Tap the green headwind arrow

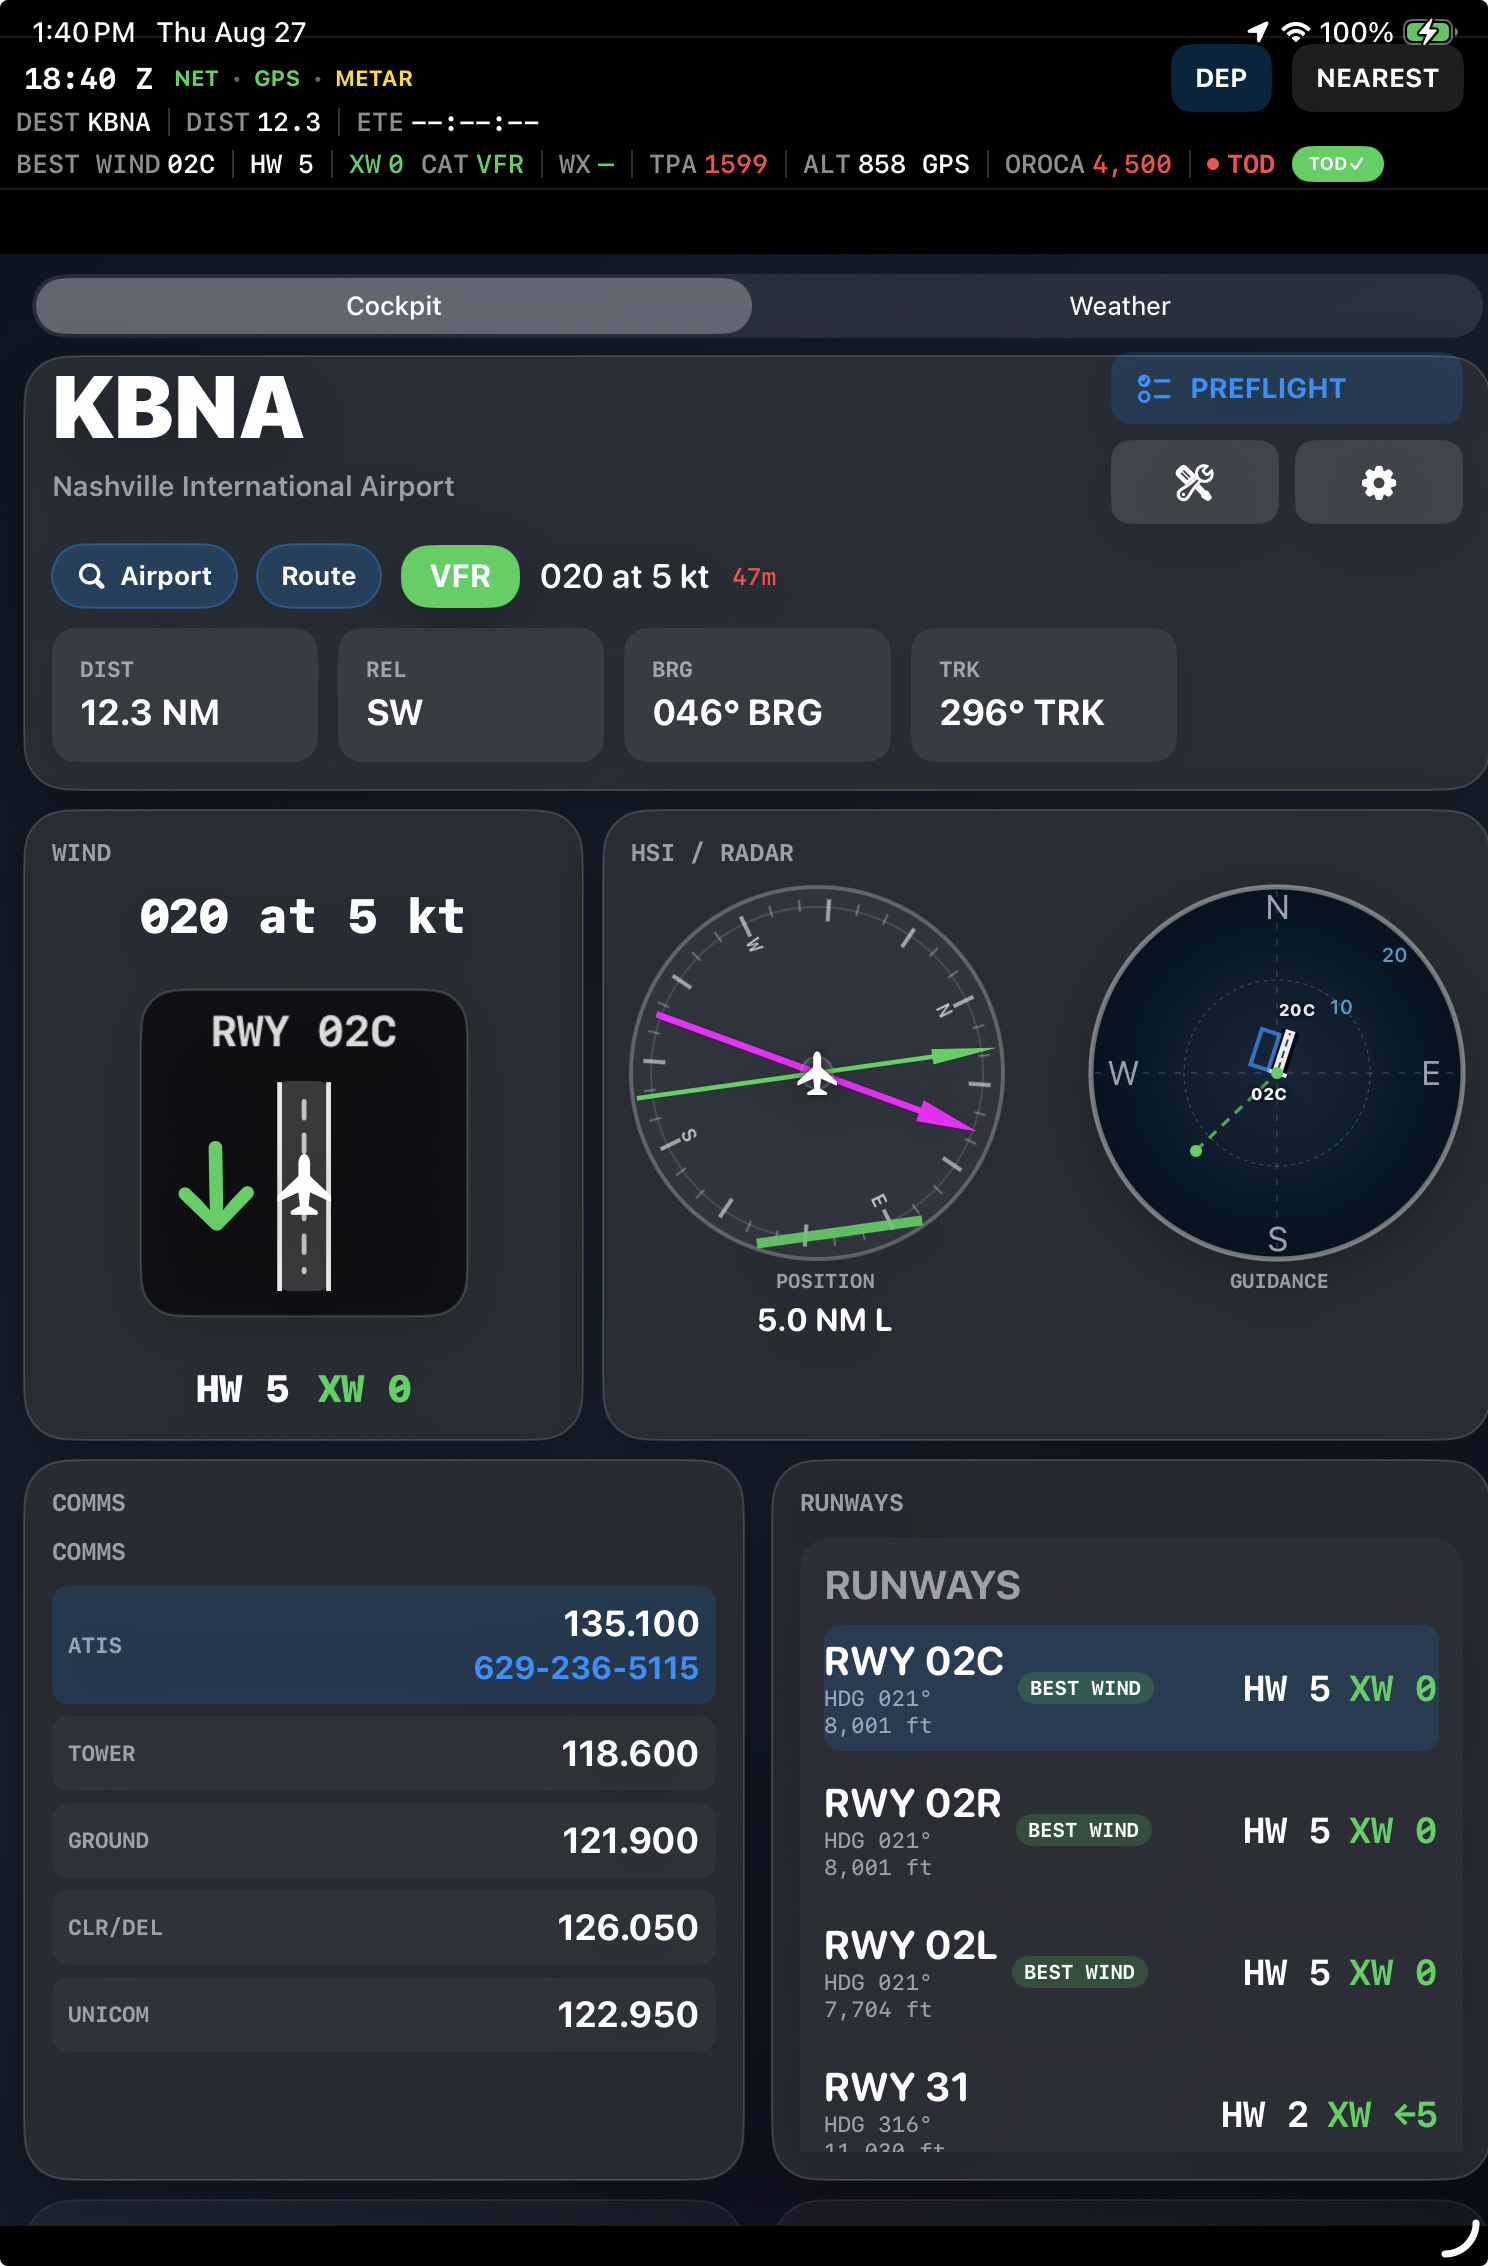tap(216, 1186)
